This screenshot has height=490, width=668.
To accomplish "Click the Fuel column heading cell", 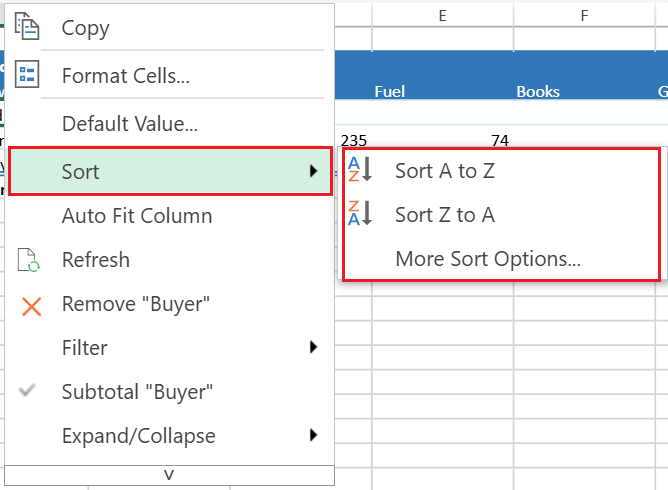I will (x=390, y=91).
